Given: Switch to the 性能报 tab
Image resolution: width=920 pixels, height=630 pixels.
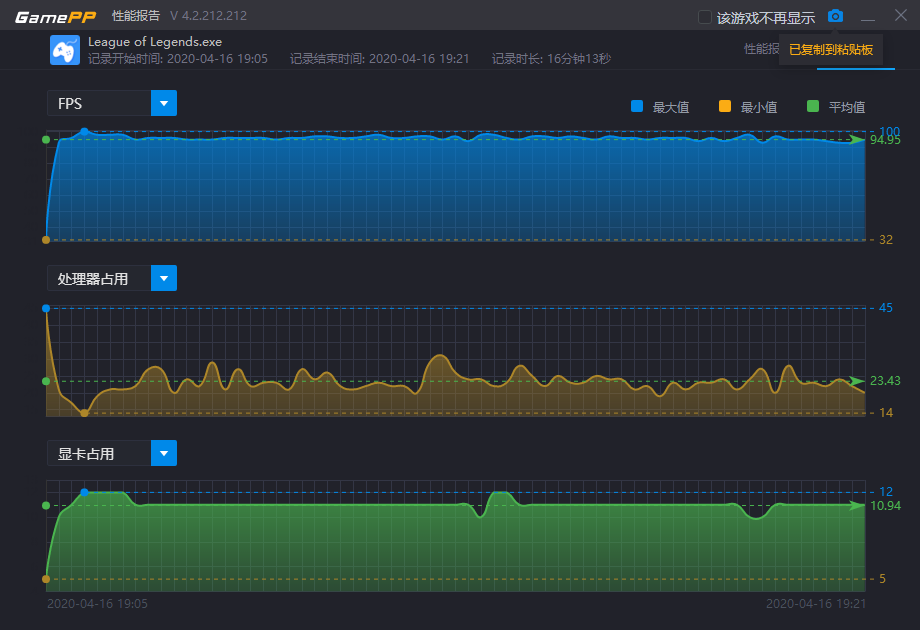Looking at the screenshot, I should [x=761, y=48].
